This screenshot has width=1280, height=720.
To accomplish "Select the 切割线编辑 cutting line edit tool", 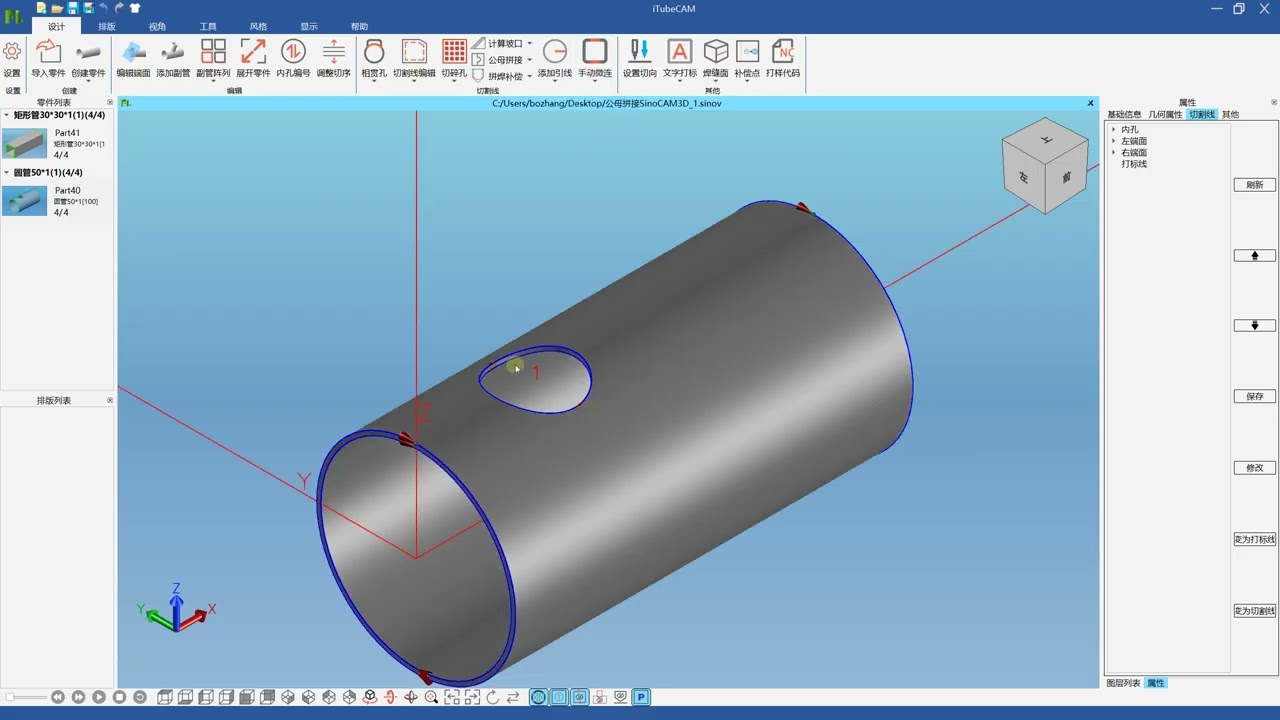I will [414, 58].
